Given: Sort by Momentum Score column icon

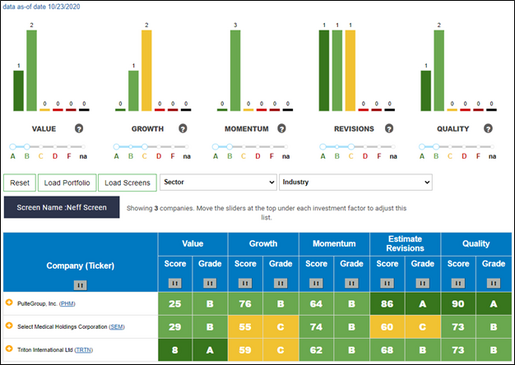Looking at the screenshot, I should tap(316, 283).
